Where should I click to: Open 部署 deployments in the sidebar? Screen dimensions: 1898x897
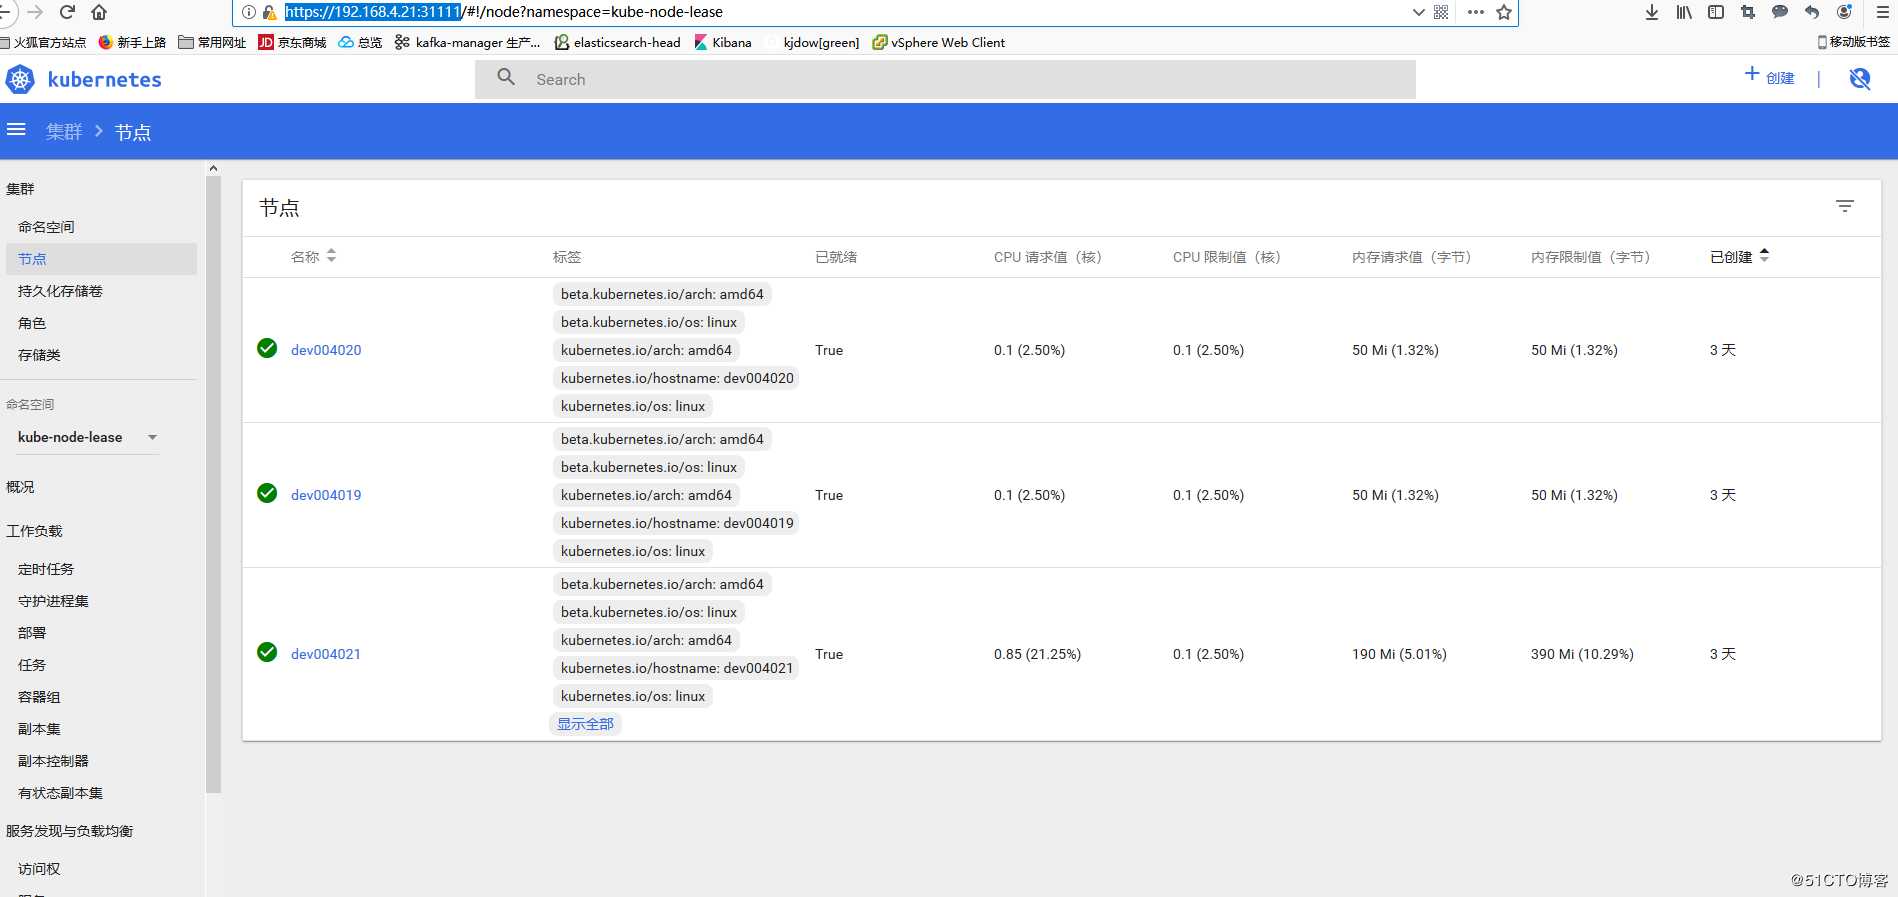coord(32,633)
